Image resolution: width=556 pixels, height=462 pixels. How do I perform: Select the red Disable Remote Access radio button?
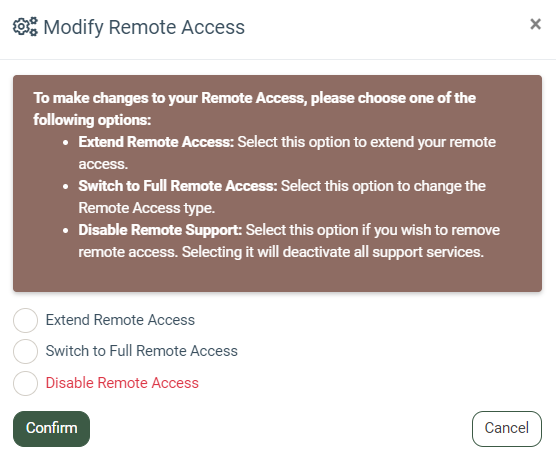(26, 383)
